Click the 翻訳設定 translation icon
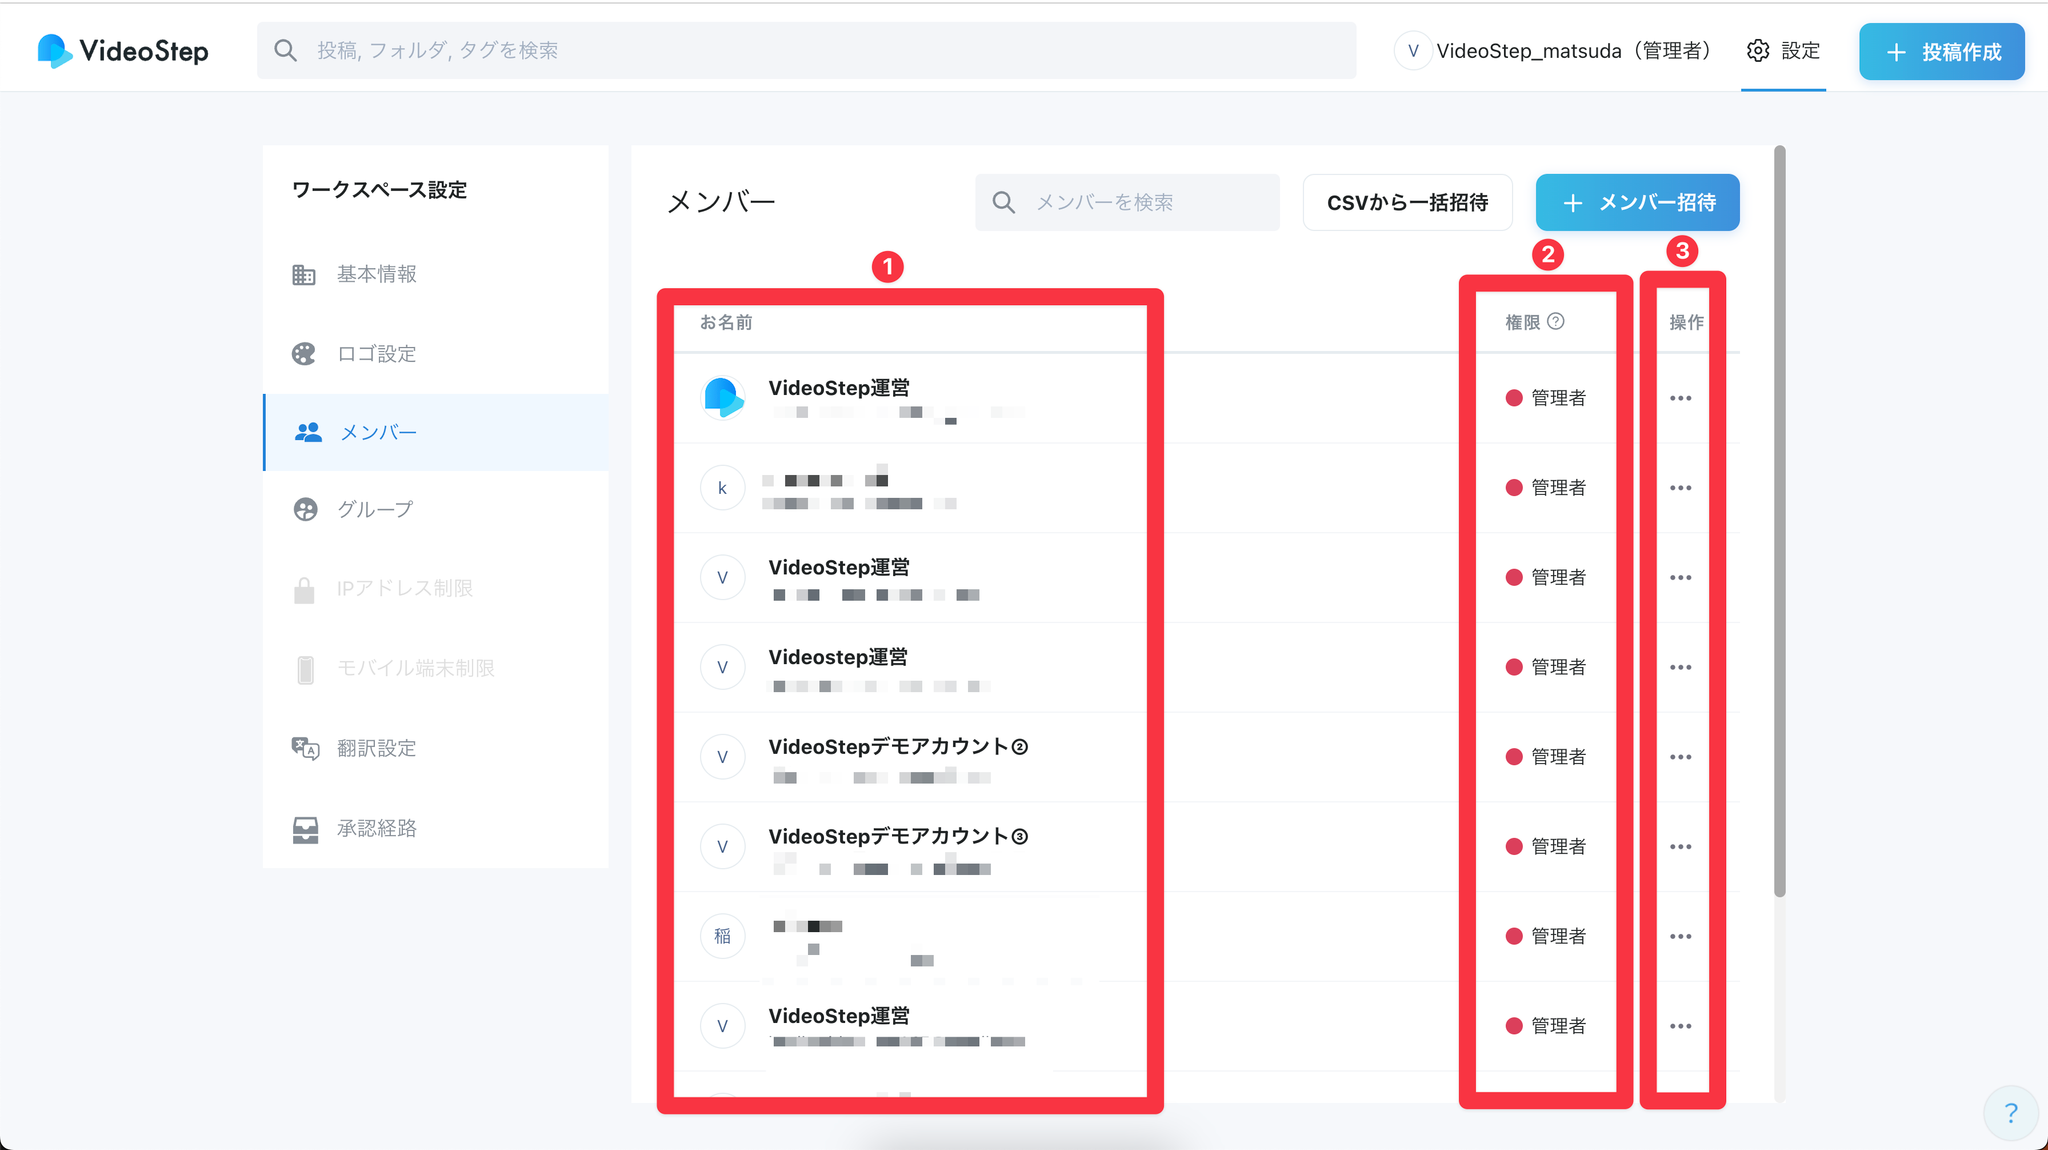 point(305,748)
